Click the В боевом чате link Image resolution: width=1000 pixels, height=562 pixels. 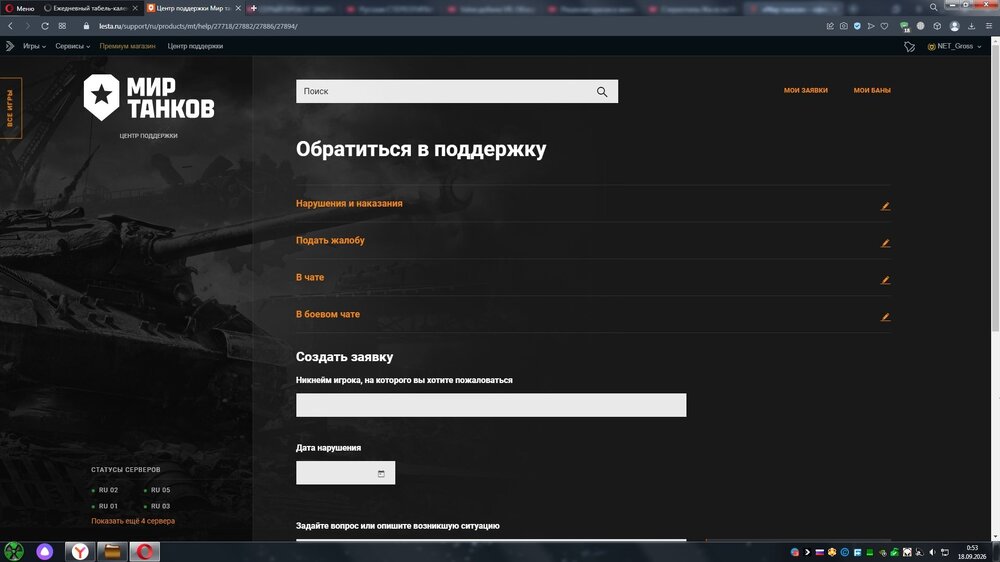(x=328, y=314)
